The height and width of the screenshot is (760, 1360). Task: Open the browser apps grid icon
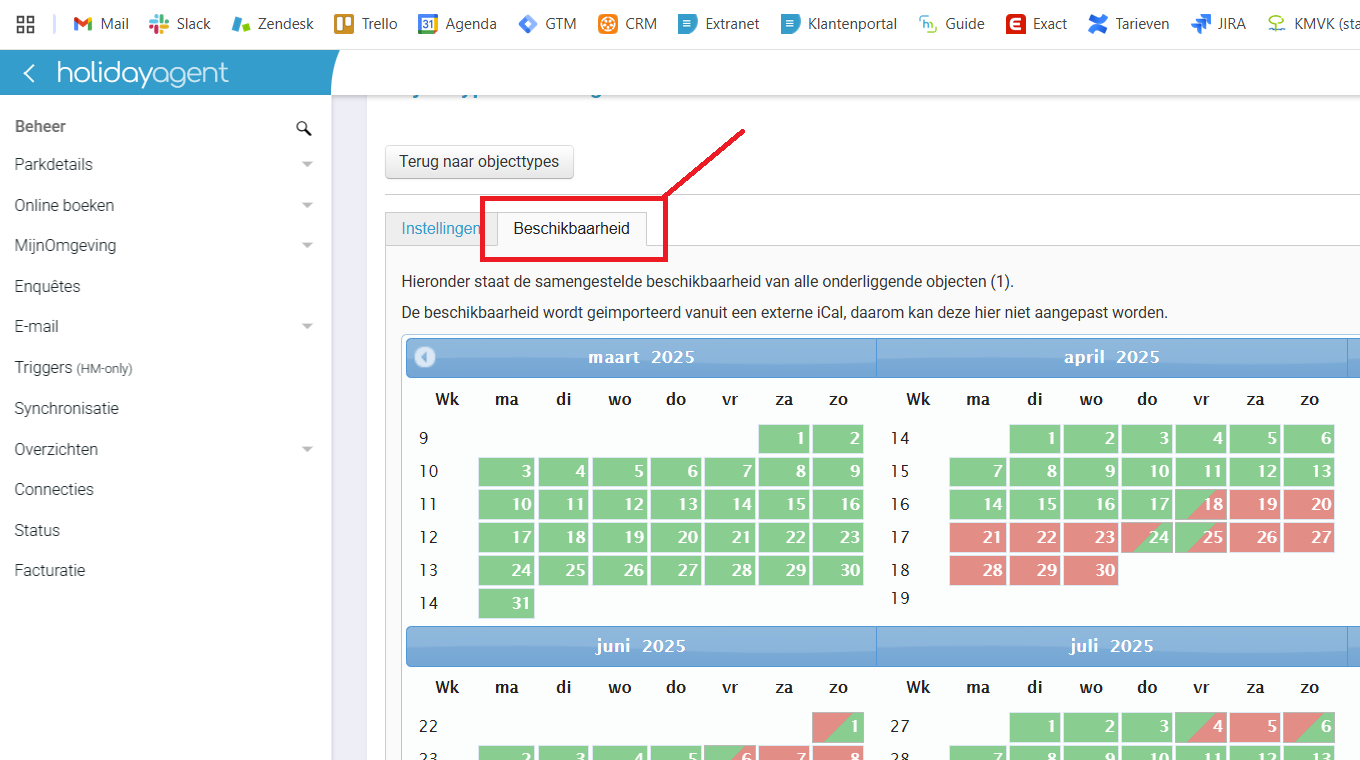click(x=26, y=24)
